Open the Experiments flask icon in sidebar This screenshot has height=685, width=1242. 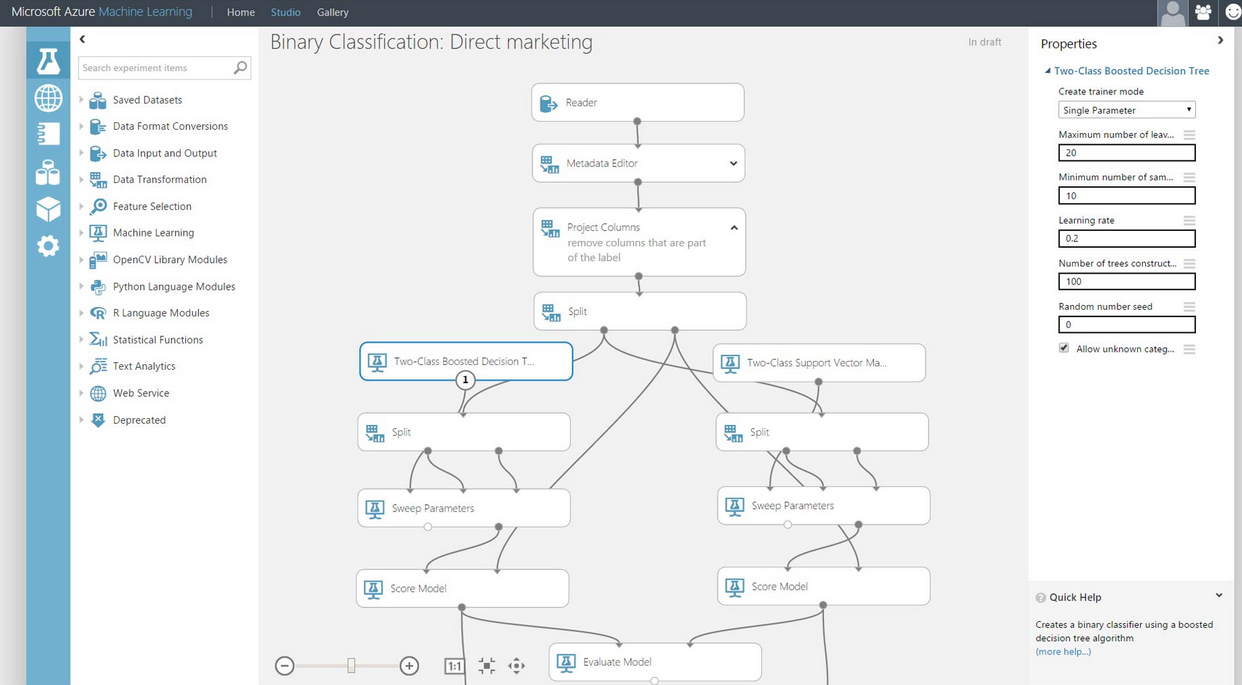tap(48, 61)
